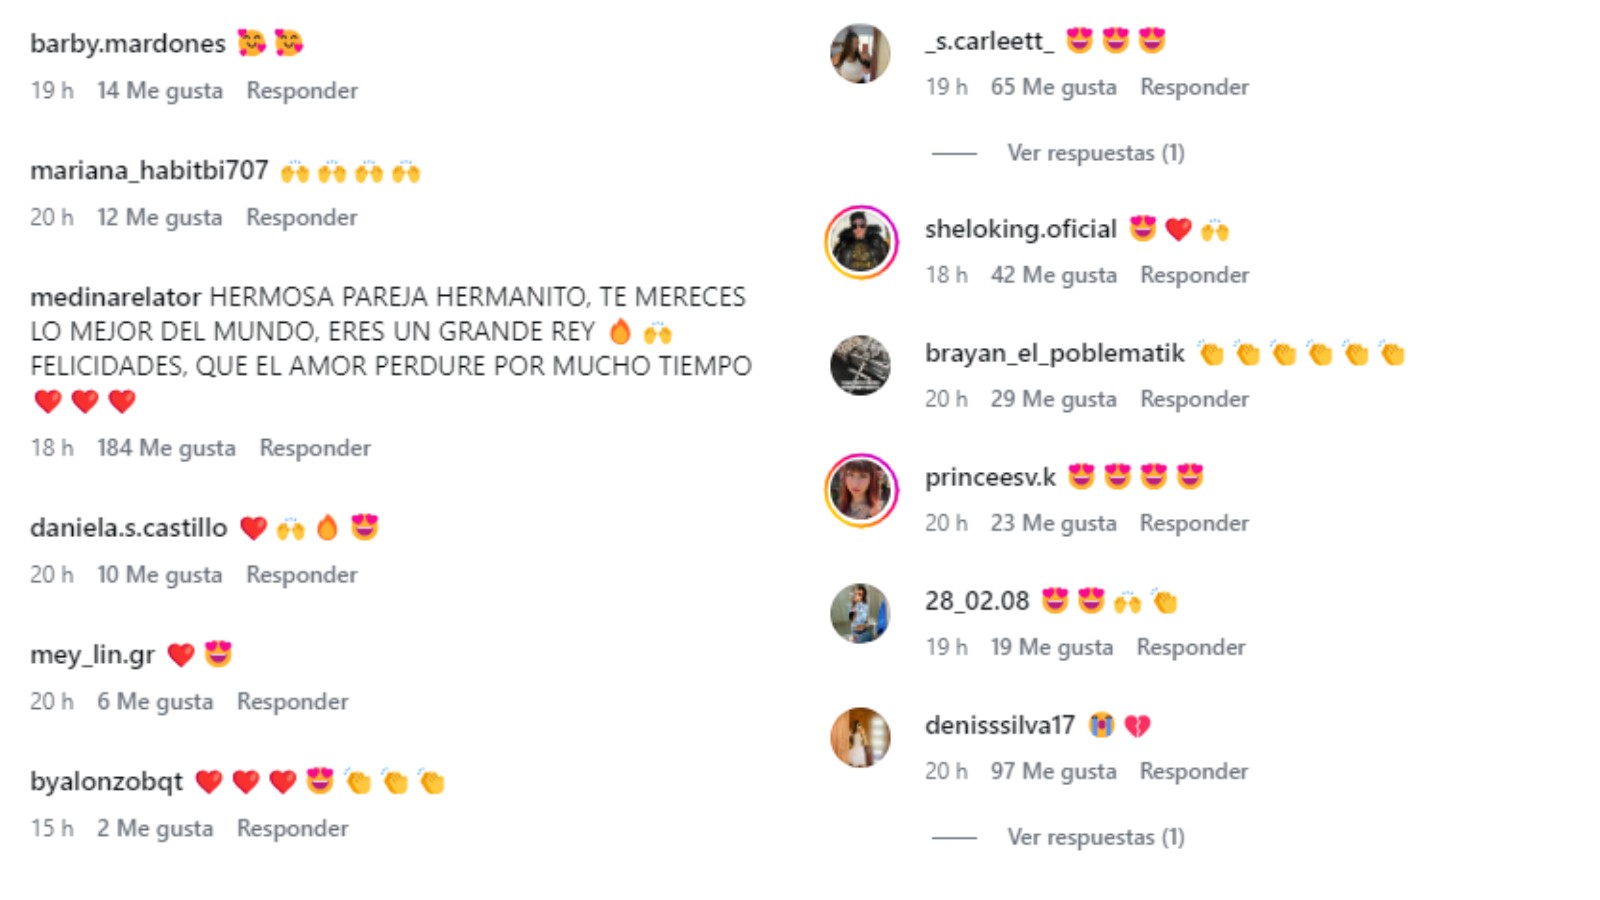Reply to byalonzobqt comment
1600x900 pixels.
(292, 828)
